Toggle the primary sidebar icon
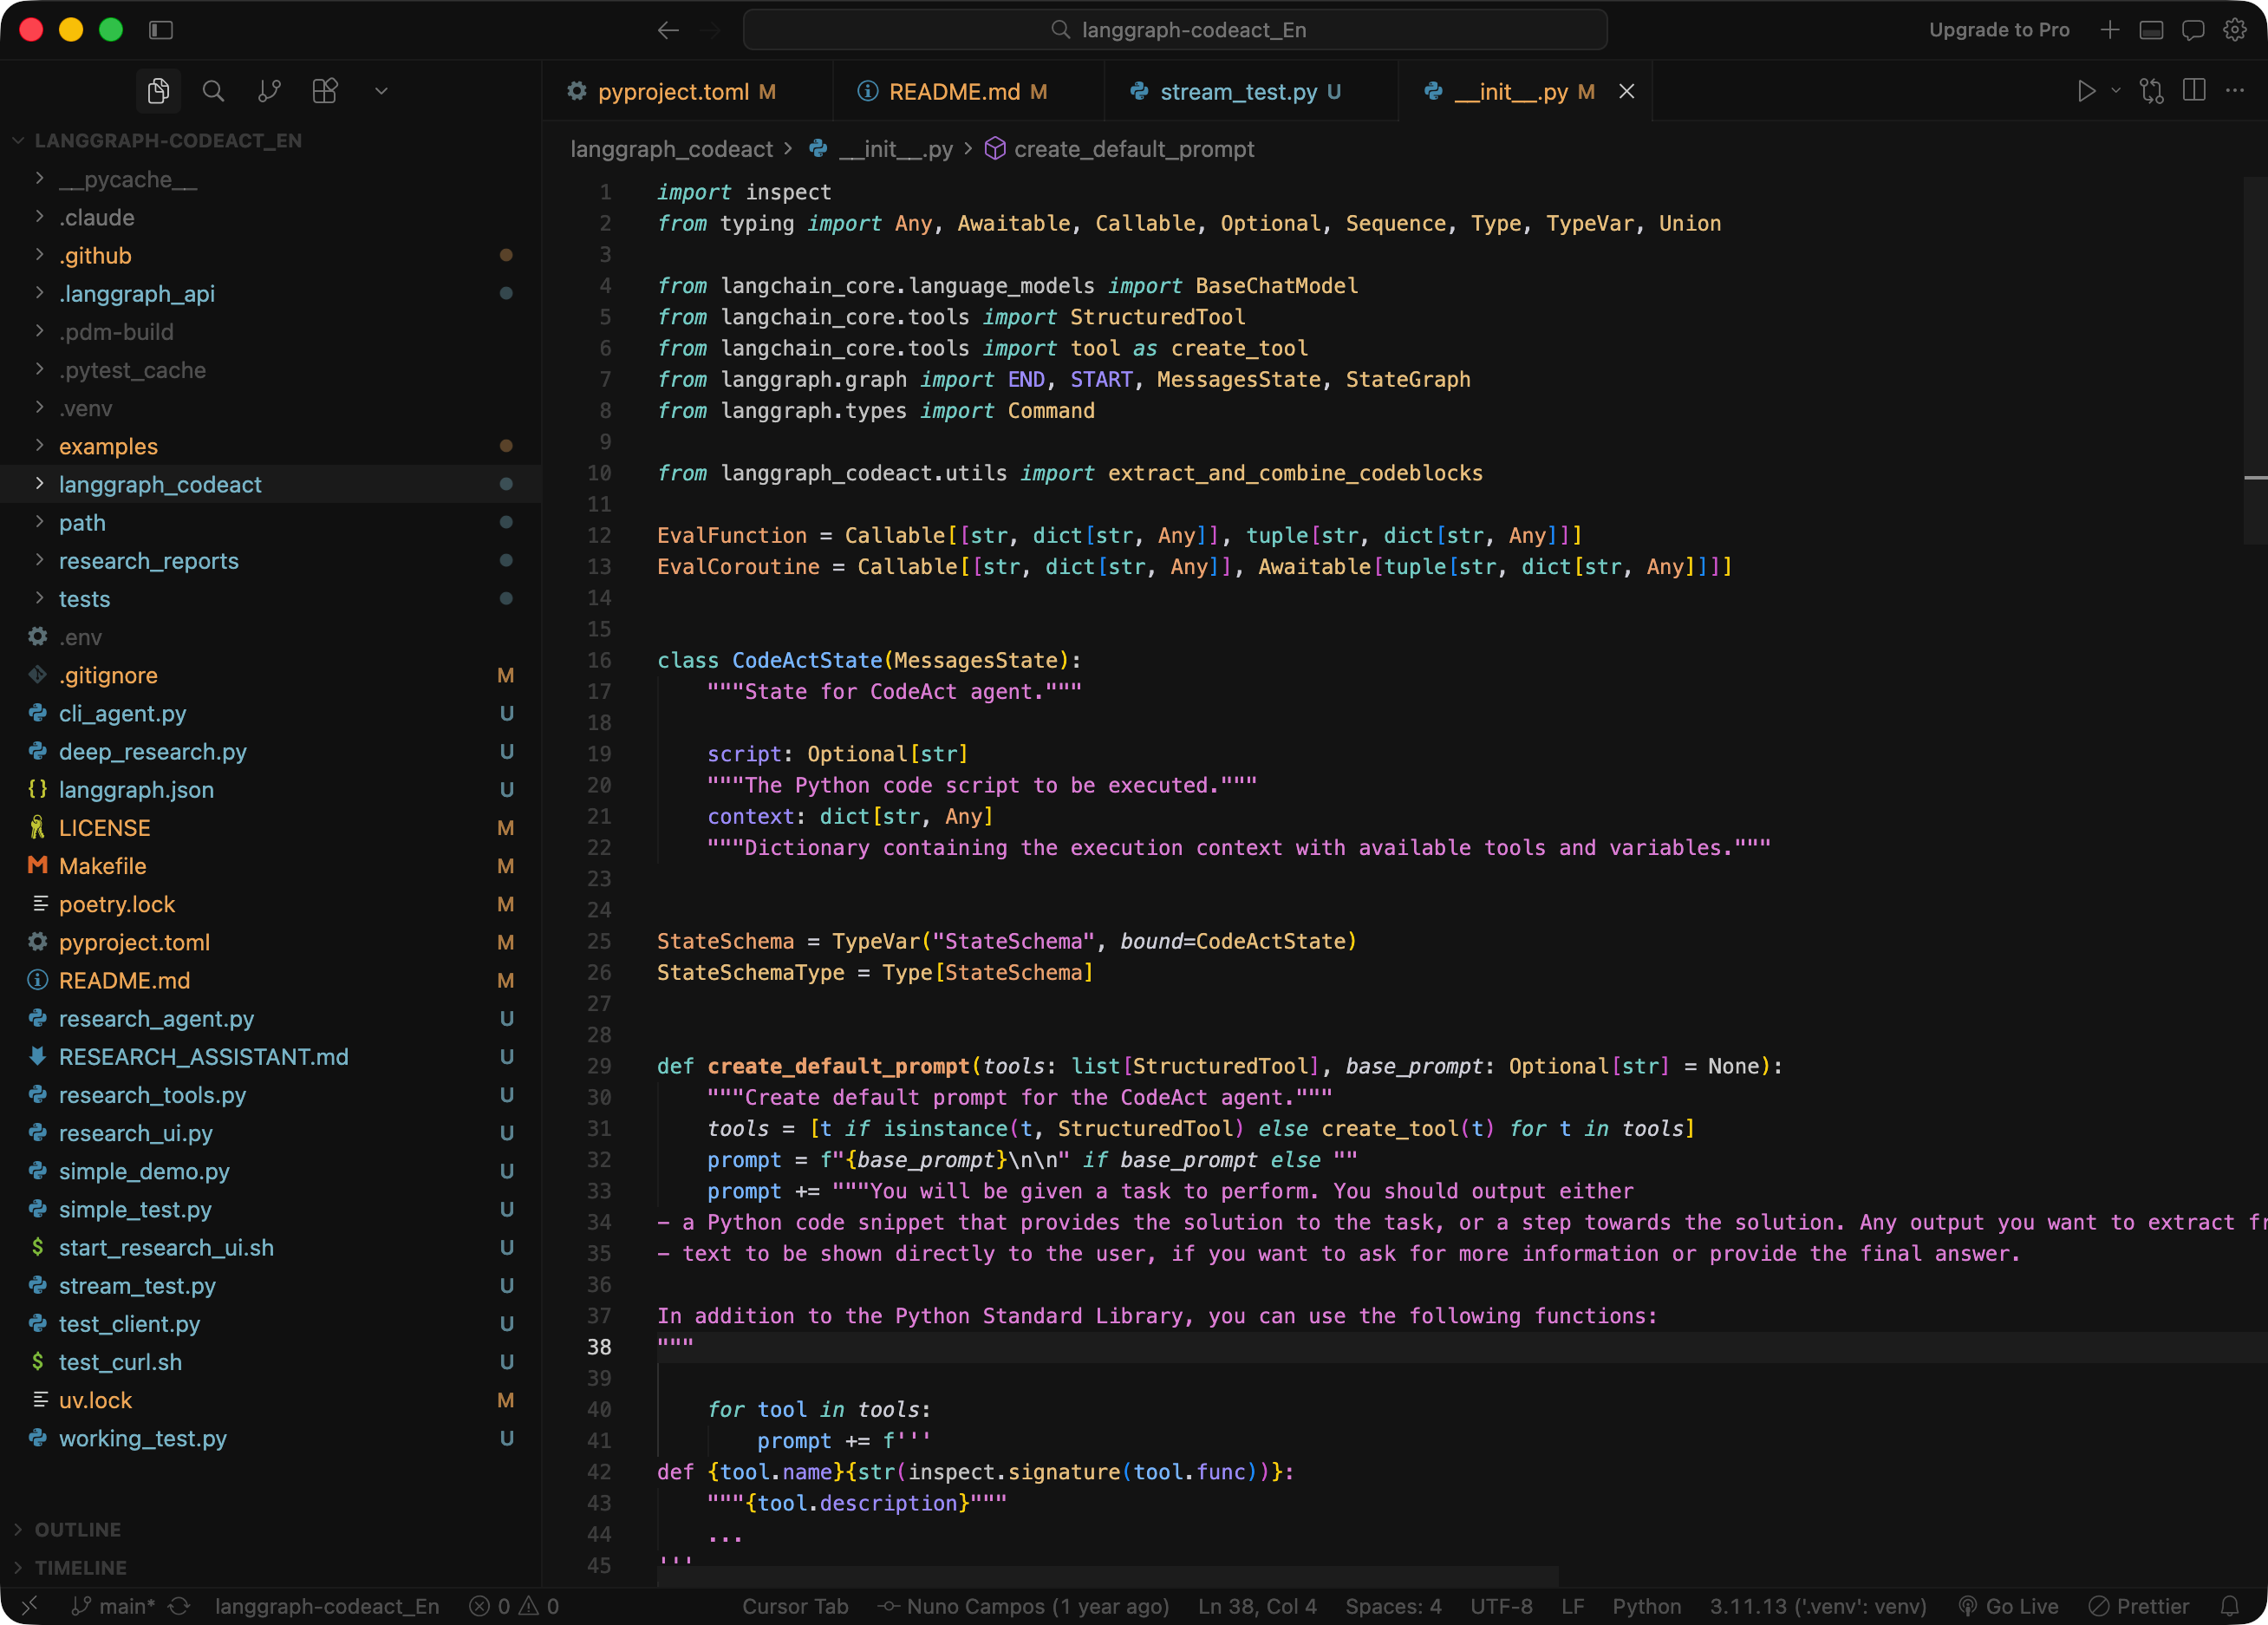This screenshot has width=2268, height=1625. (x=161, y=30)
